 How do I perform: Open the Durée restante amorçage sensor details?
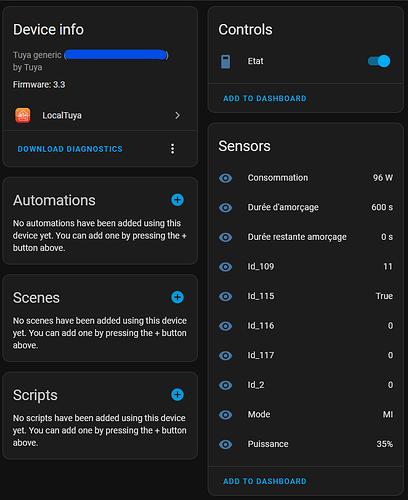[x=306, y=237]
